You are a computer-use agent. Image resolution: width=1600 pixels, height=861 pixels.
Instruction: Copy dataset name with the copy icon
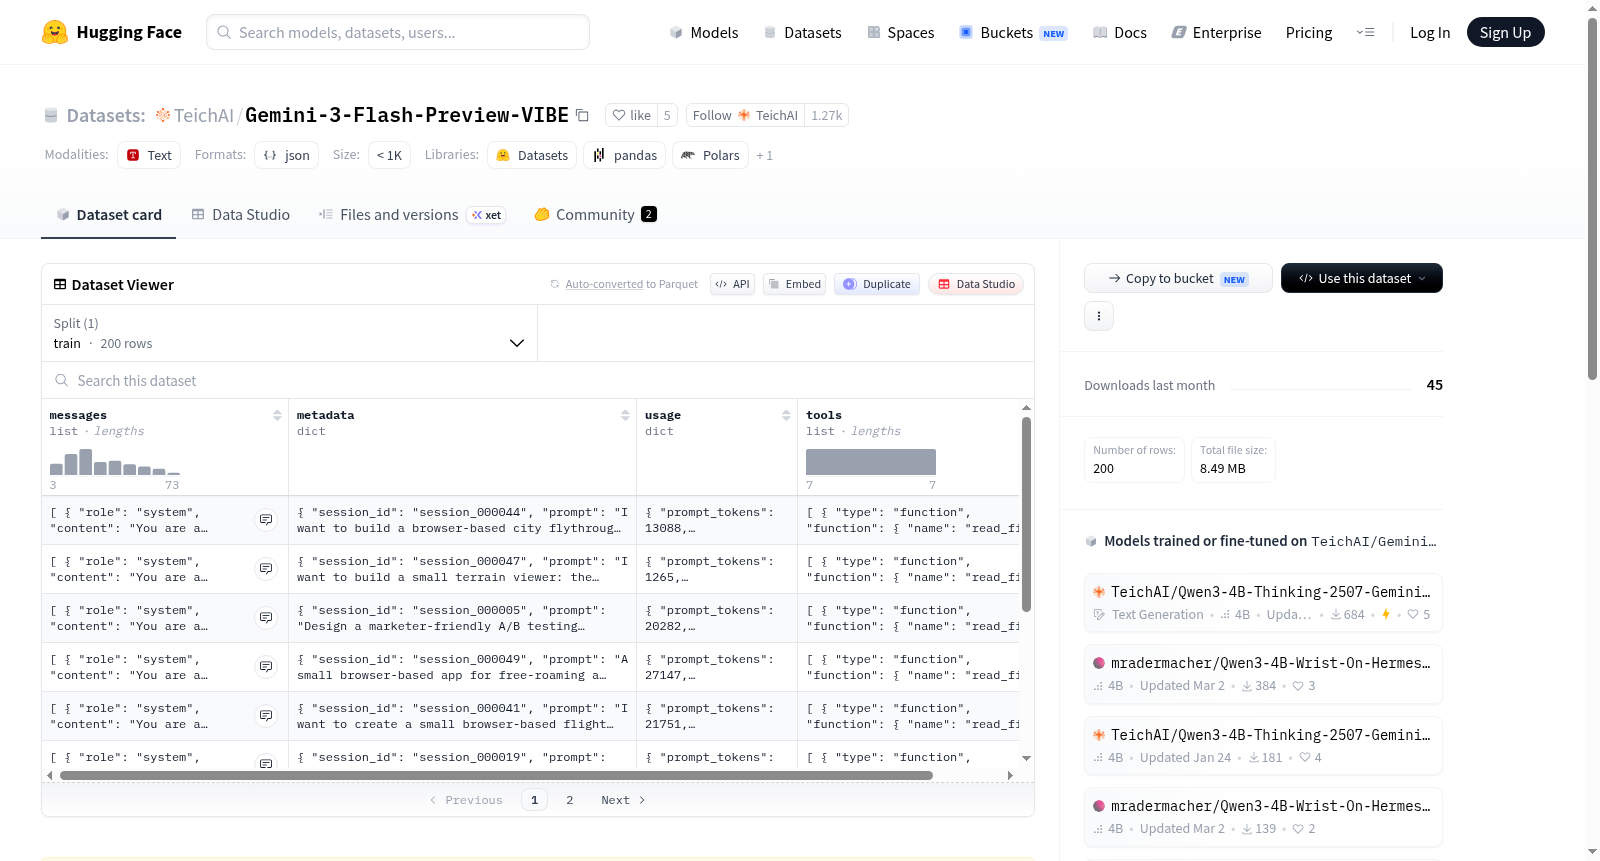pyautogui.click(x=582, y=115)
